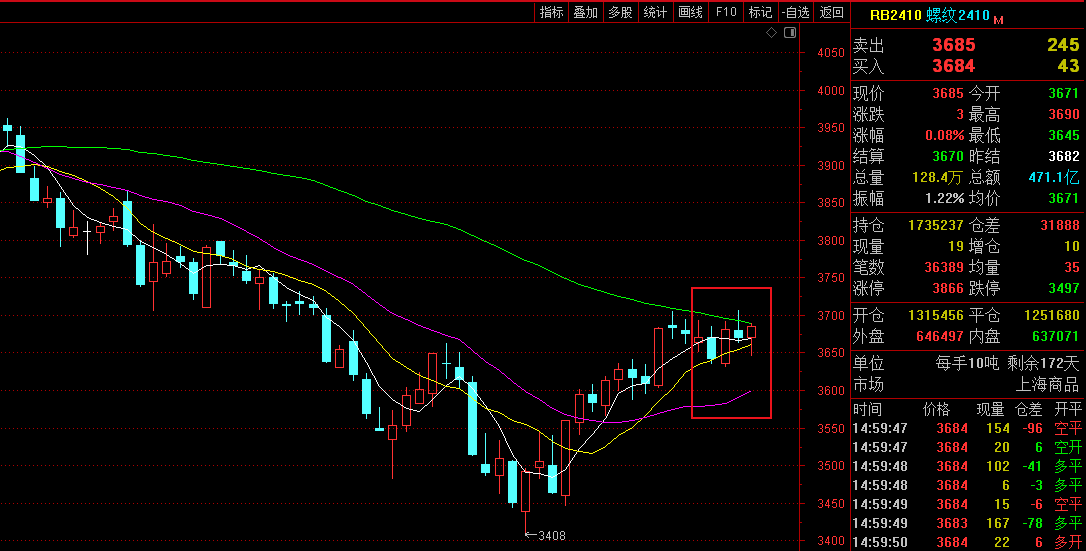Image resolution: width=1086 pixels, height=551 pixels.
Task: Open the F10 info page
Action: pos(726,12)
